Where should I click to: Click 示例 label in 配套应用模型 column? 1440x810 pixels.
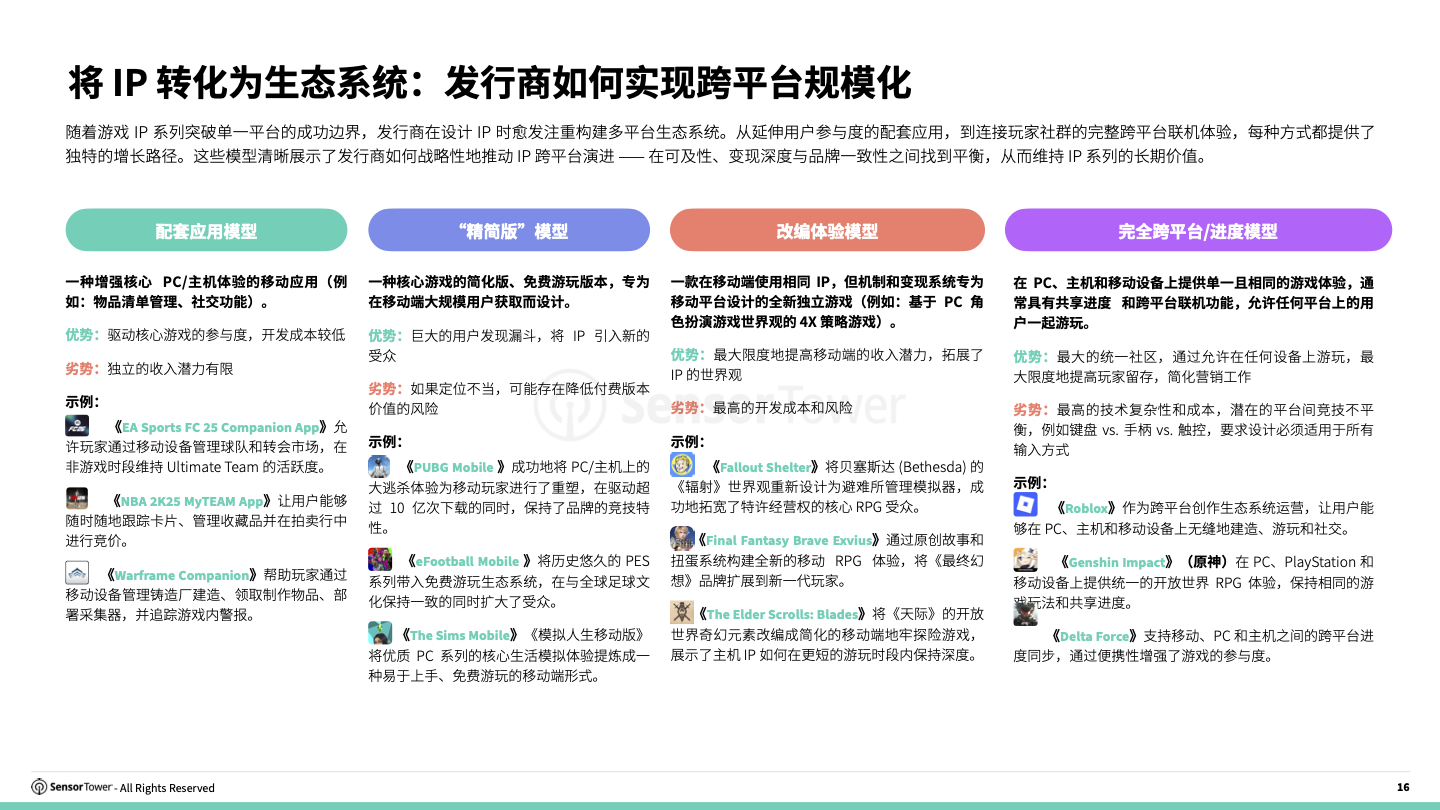pyautogui.click(x=82, y=401)
